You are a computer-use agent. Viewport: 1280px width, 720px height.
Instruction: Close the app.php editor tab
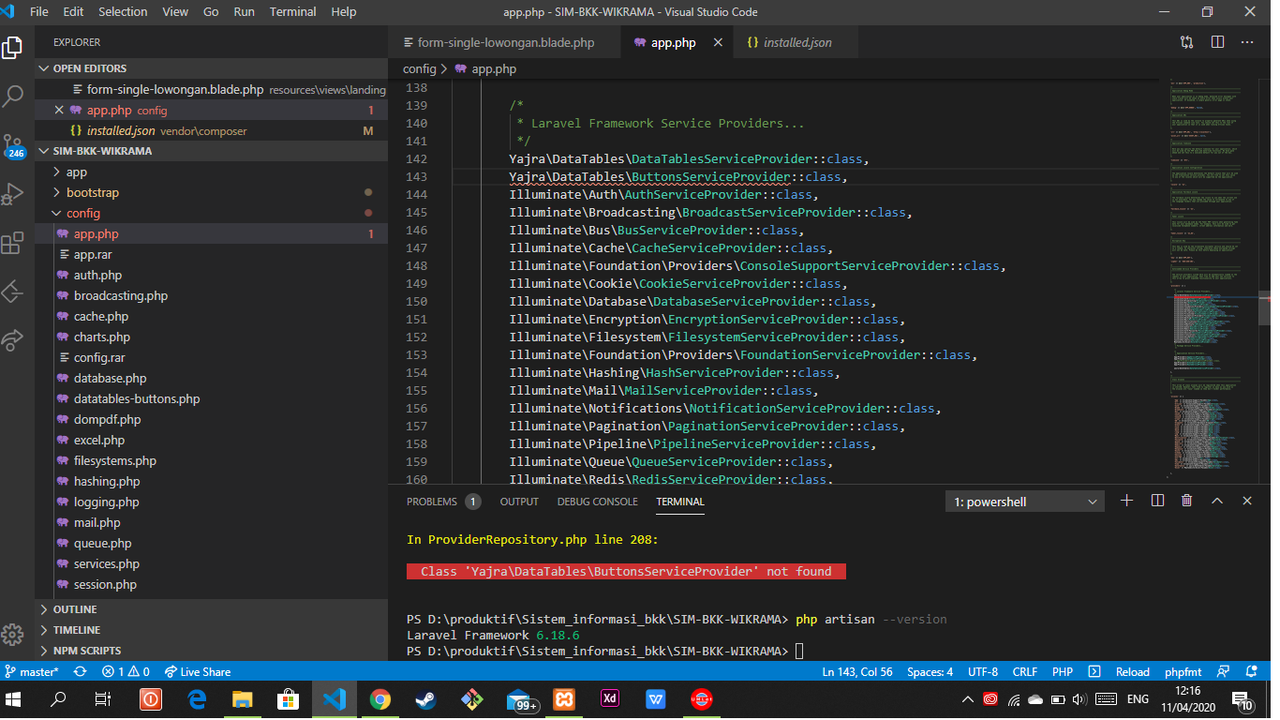point(718,43)
